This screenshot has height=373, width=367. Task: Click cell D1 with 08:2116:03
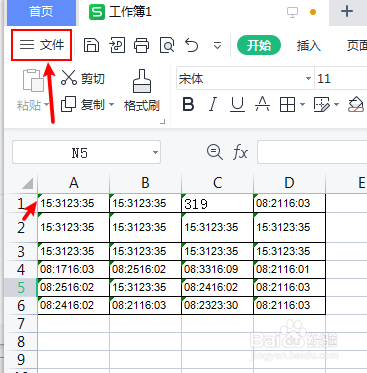point(289,203)
